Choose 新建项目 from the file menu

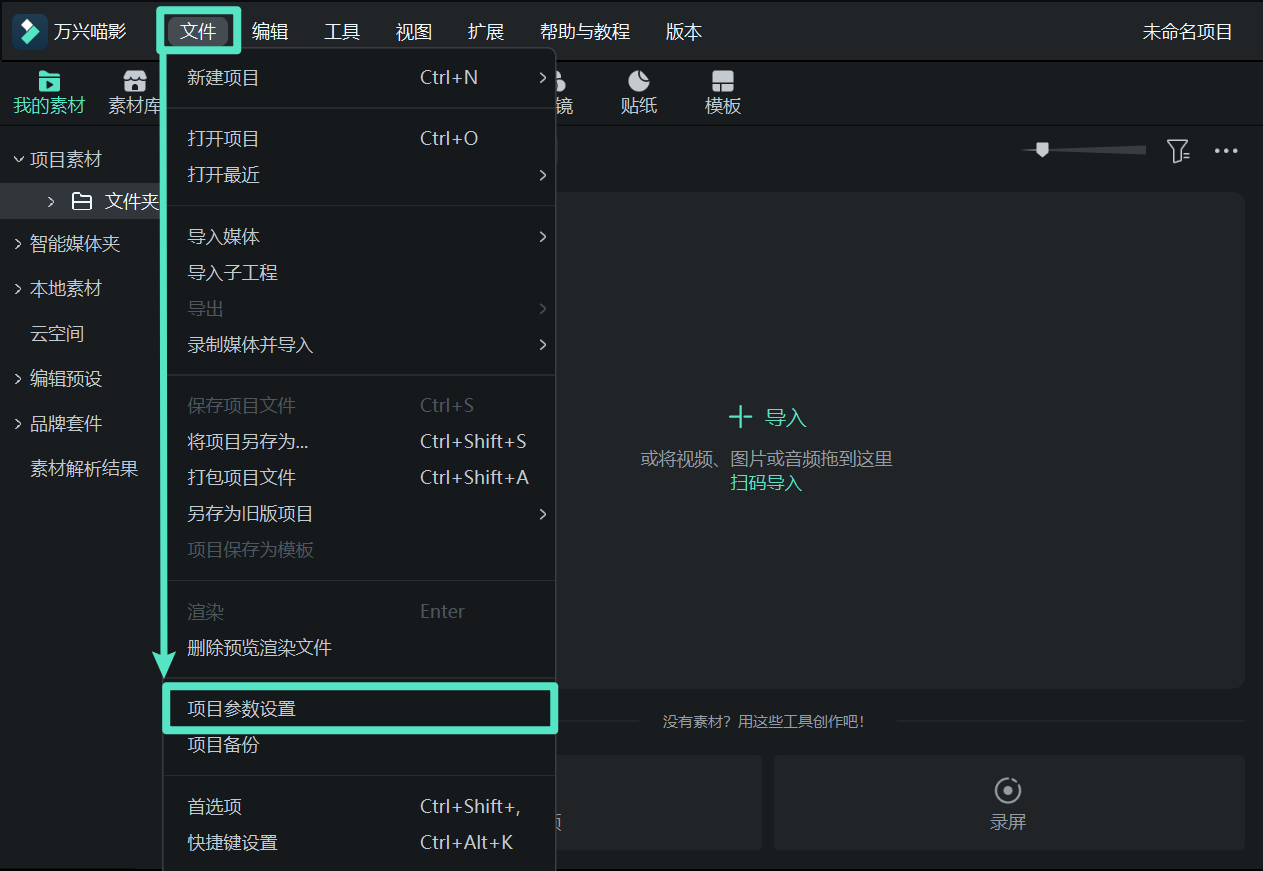click(359, 78)
